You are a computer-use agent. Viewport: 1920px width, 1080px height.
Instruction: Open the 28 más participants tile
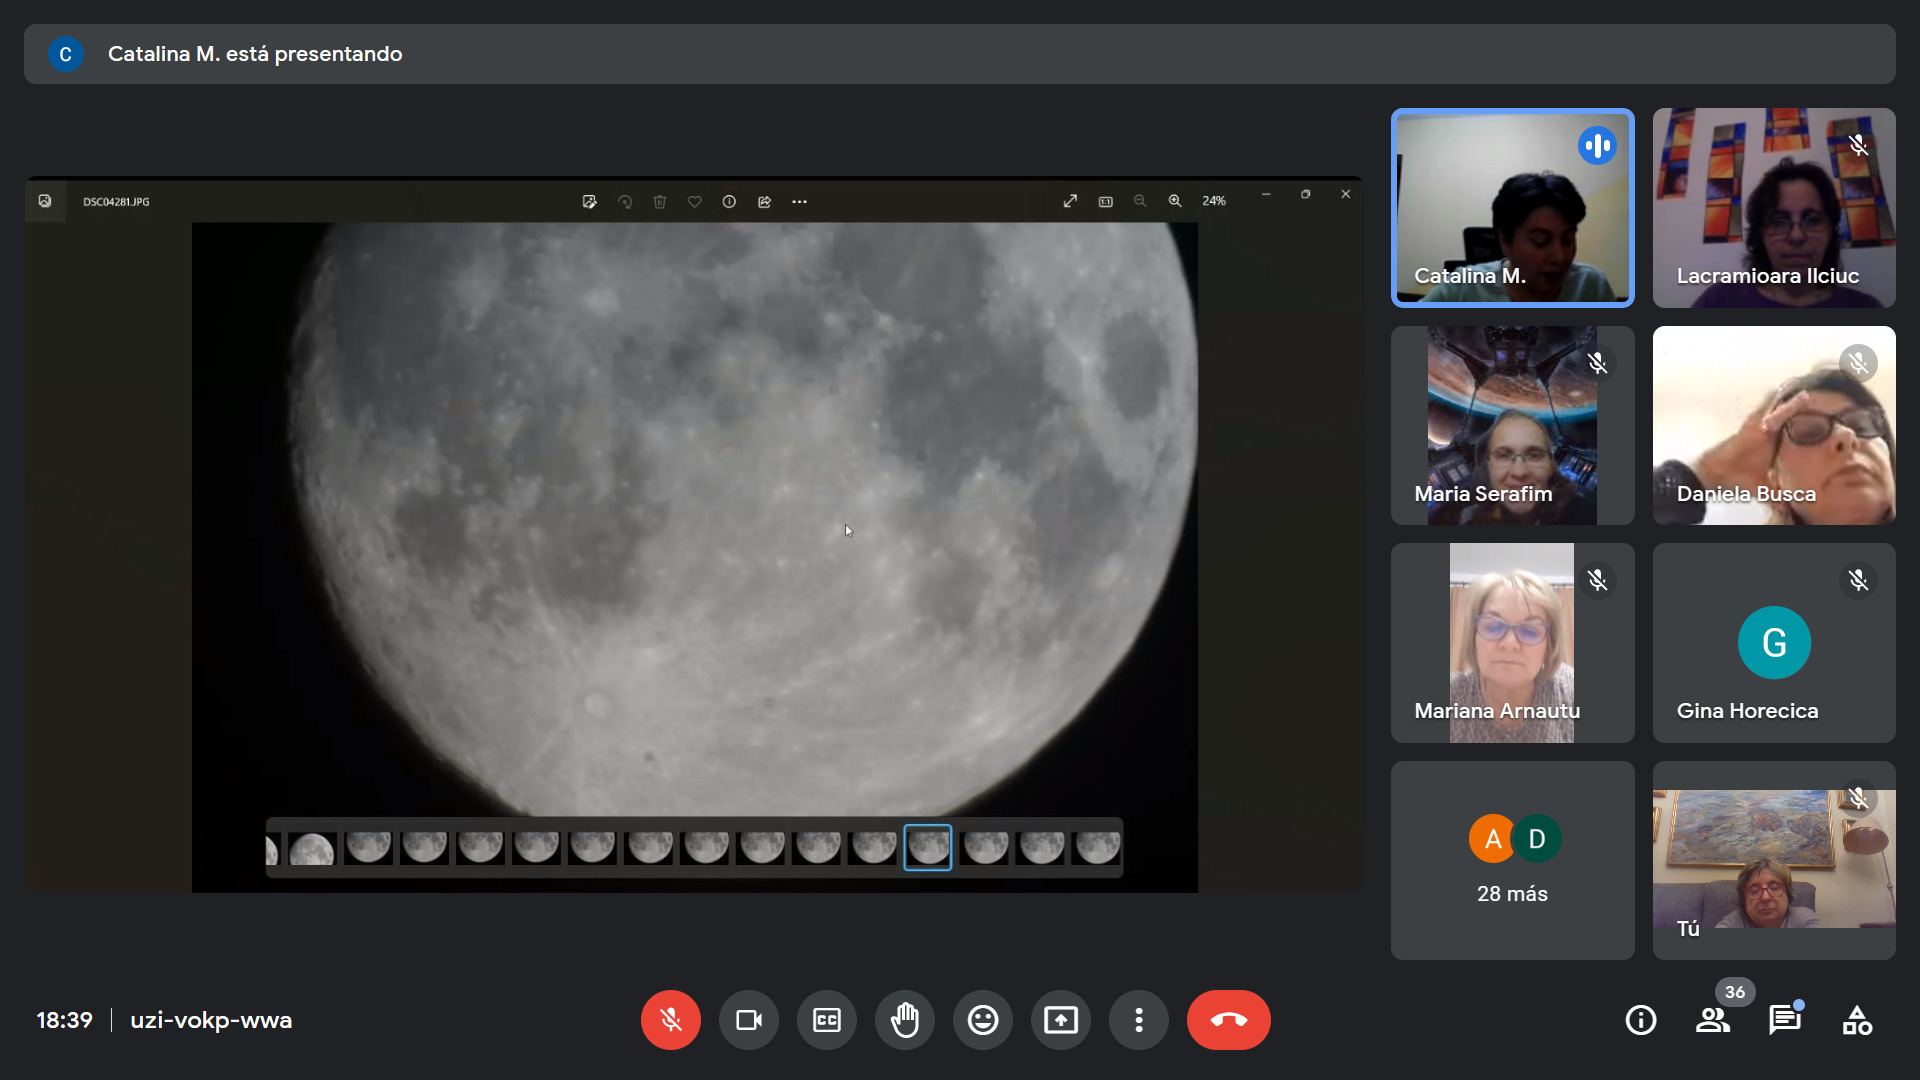[1512, 860]
